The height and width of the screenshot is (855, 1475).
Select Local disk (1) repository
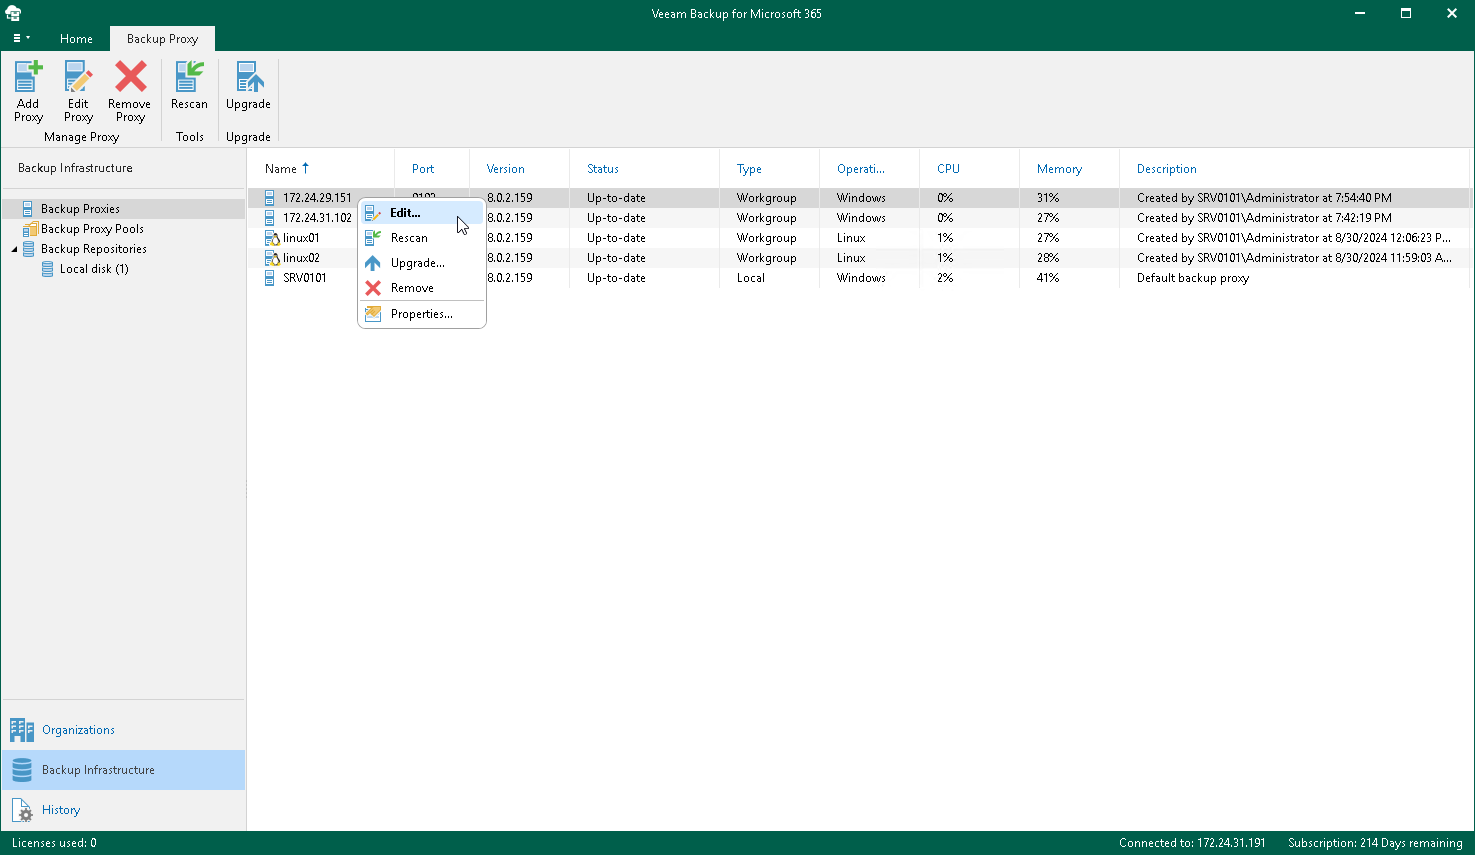[x=94, y=269]
